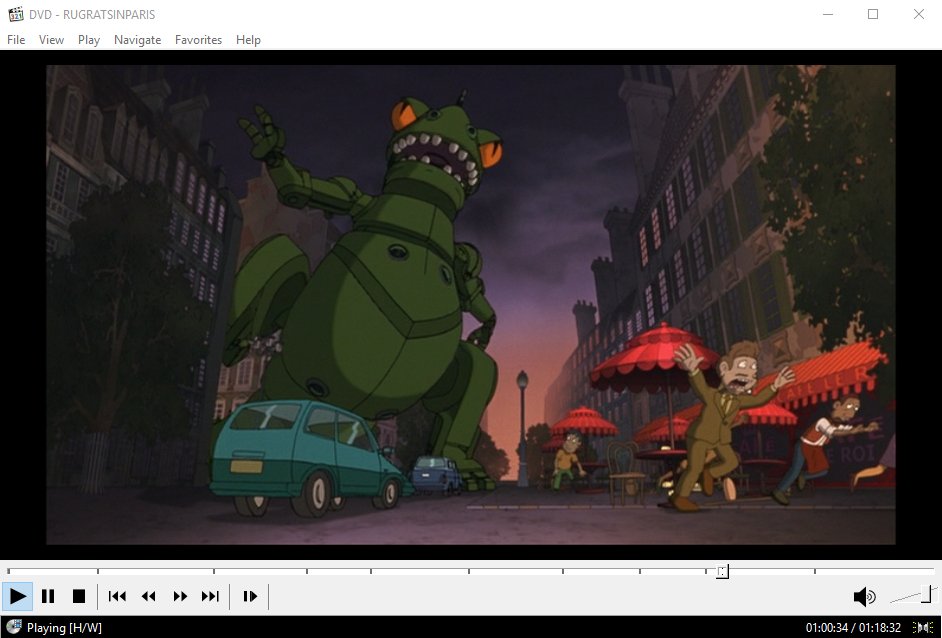This screenshot has width=942, height=638.
Task: Open the View menu
Action: click(51, 39)
